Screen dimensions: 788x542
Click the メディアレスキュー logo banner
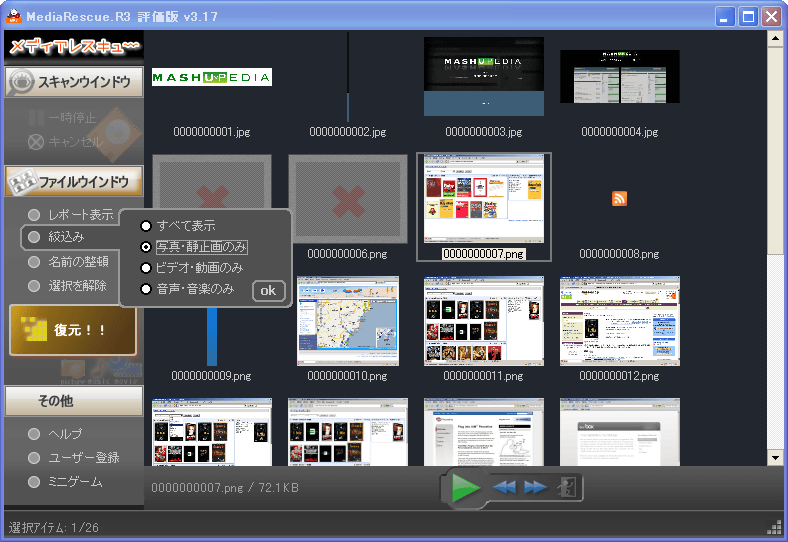coord(74,47)
